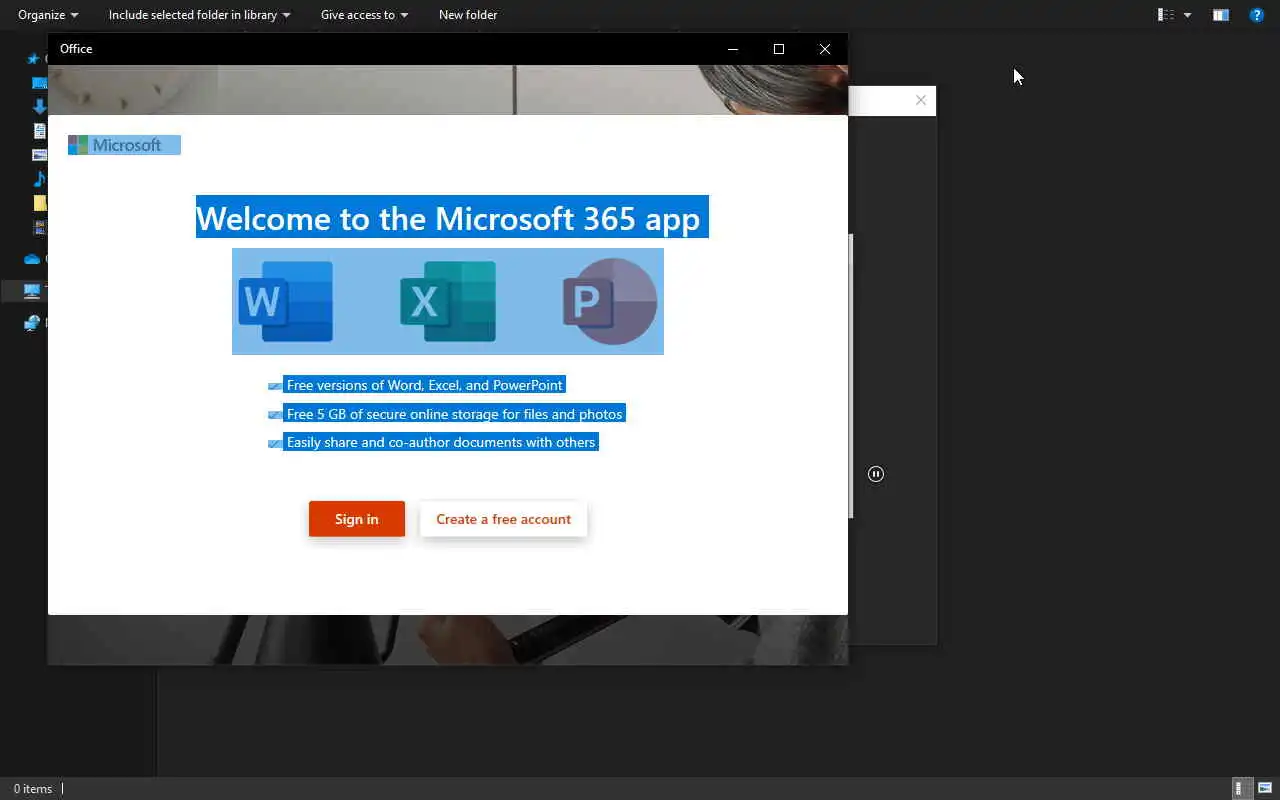Click the Office title in window title bar

pos(76,49)
